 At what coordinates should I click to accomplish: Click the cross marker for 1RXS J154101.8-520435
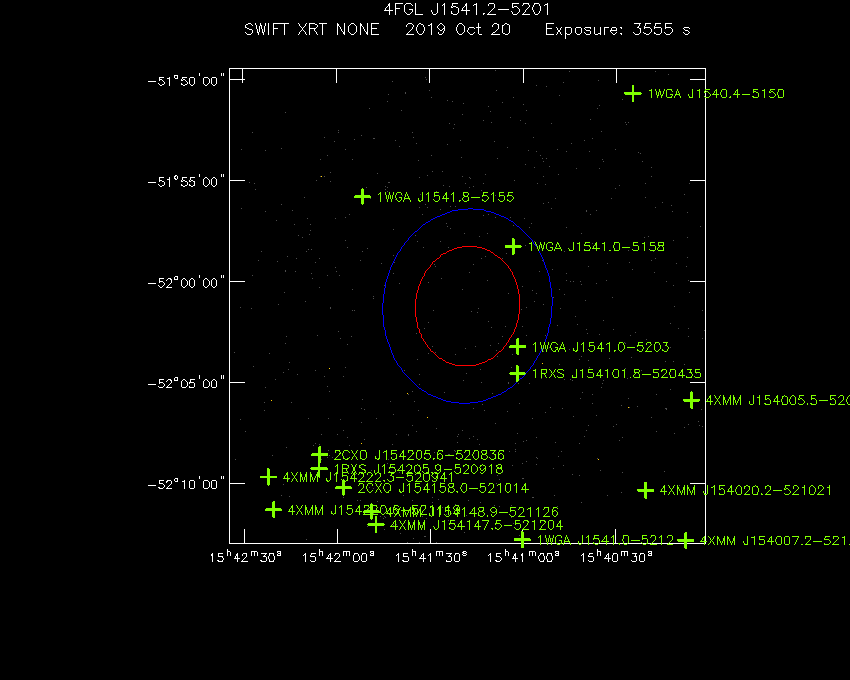coord(517,373)
